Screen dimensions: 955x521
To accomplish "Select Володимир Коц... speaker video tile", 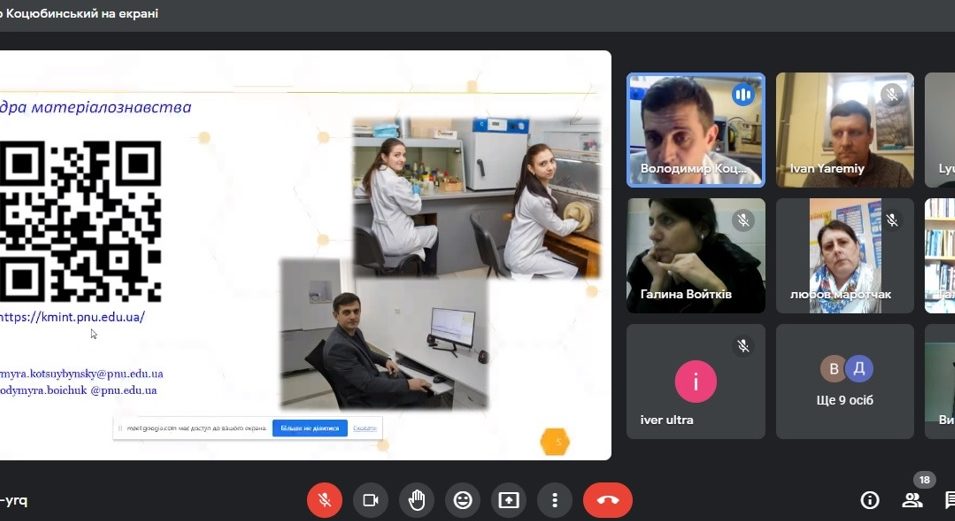I will pyautogui.click(x=695, y=130).
